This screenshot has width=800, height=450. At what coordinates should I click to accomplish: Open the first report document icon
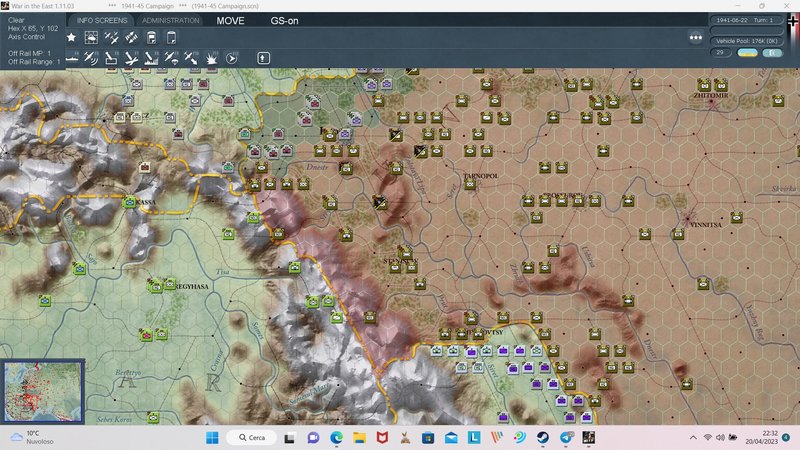point(152,37)
